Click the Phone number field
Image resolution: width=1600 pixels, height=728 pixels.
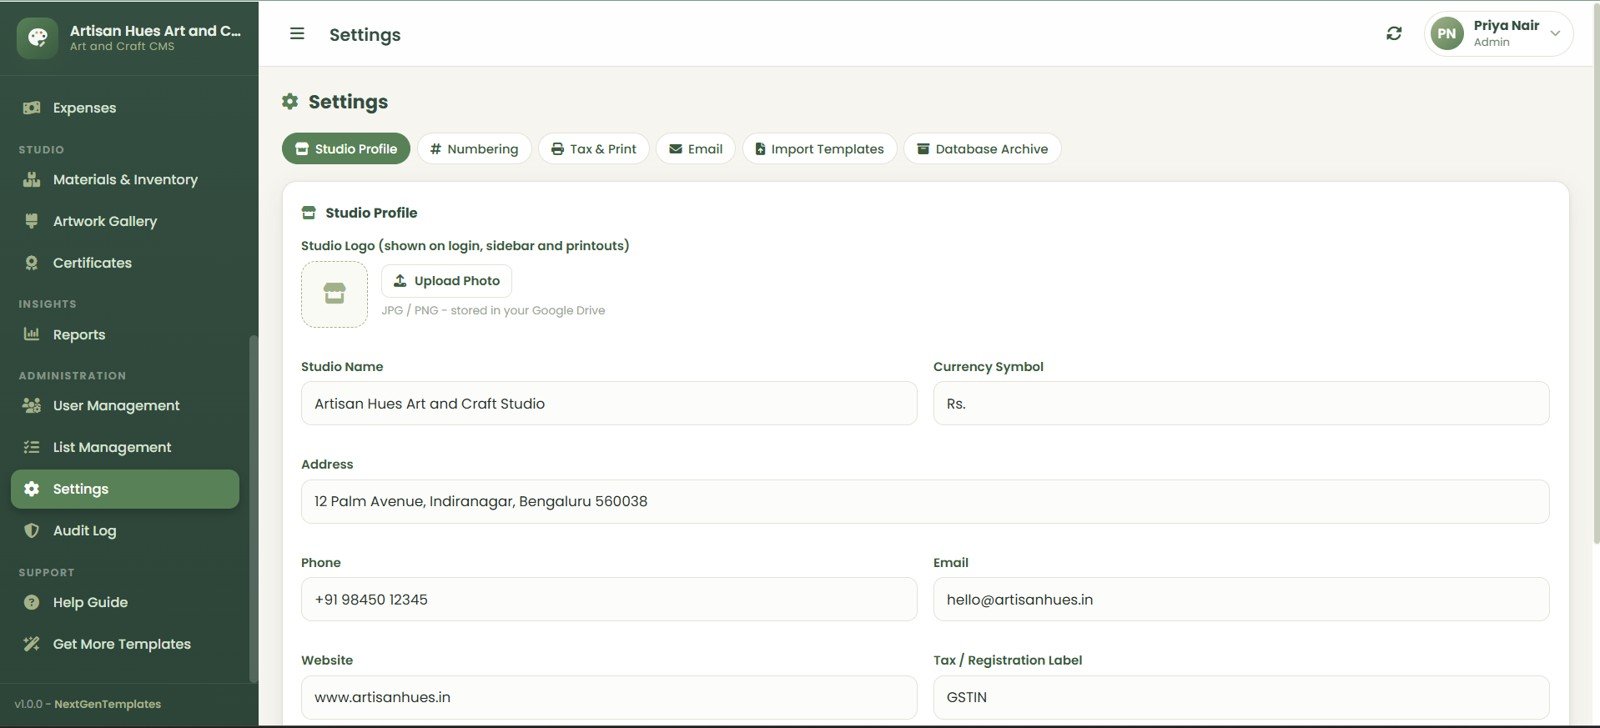click(609, 599)
